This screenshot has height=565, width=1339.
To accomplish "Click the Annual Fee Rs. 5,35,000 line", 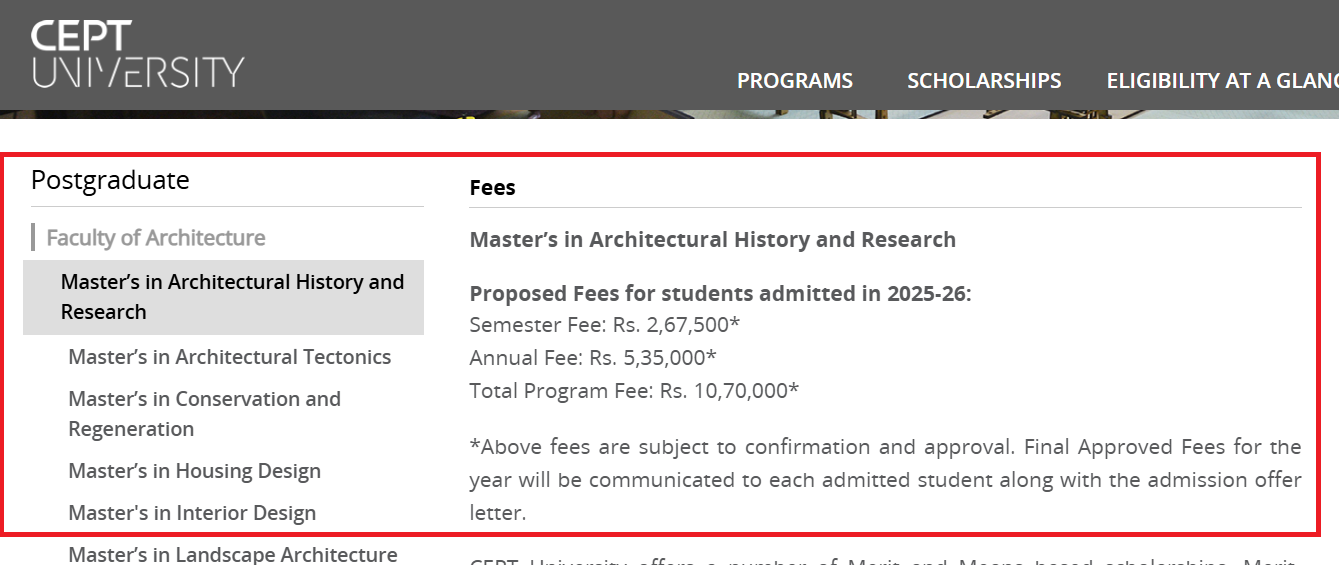I will pos(593,357).
